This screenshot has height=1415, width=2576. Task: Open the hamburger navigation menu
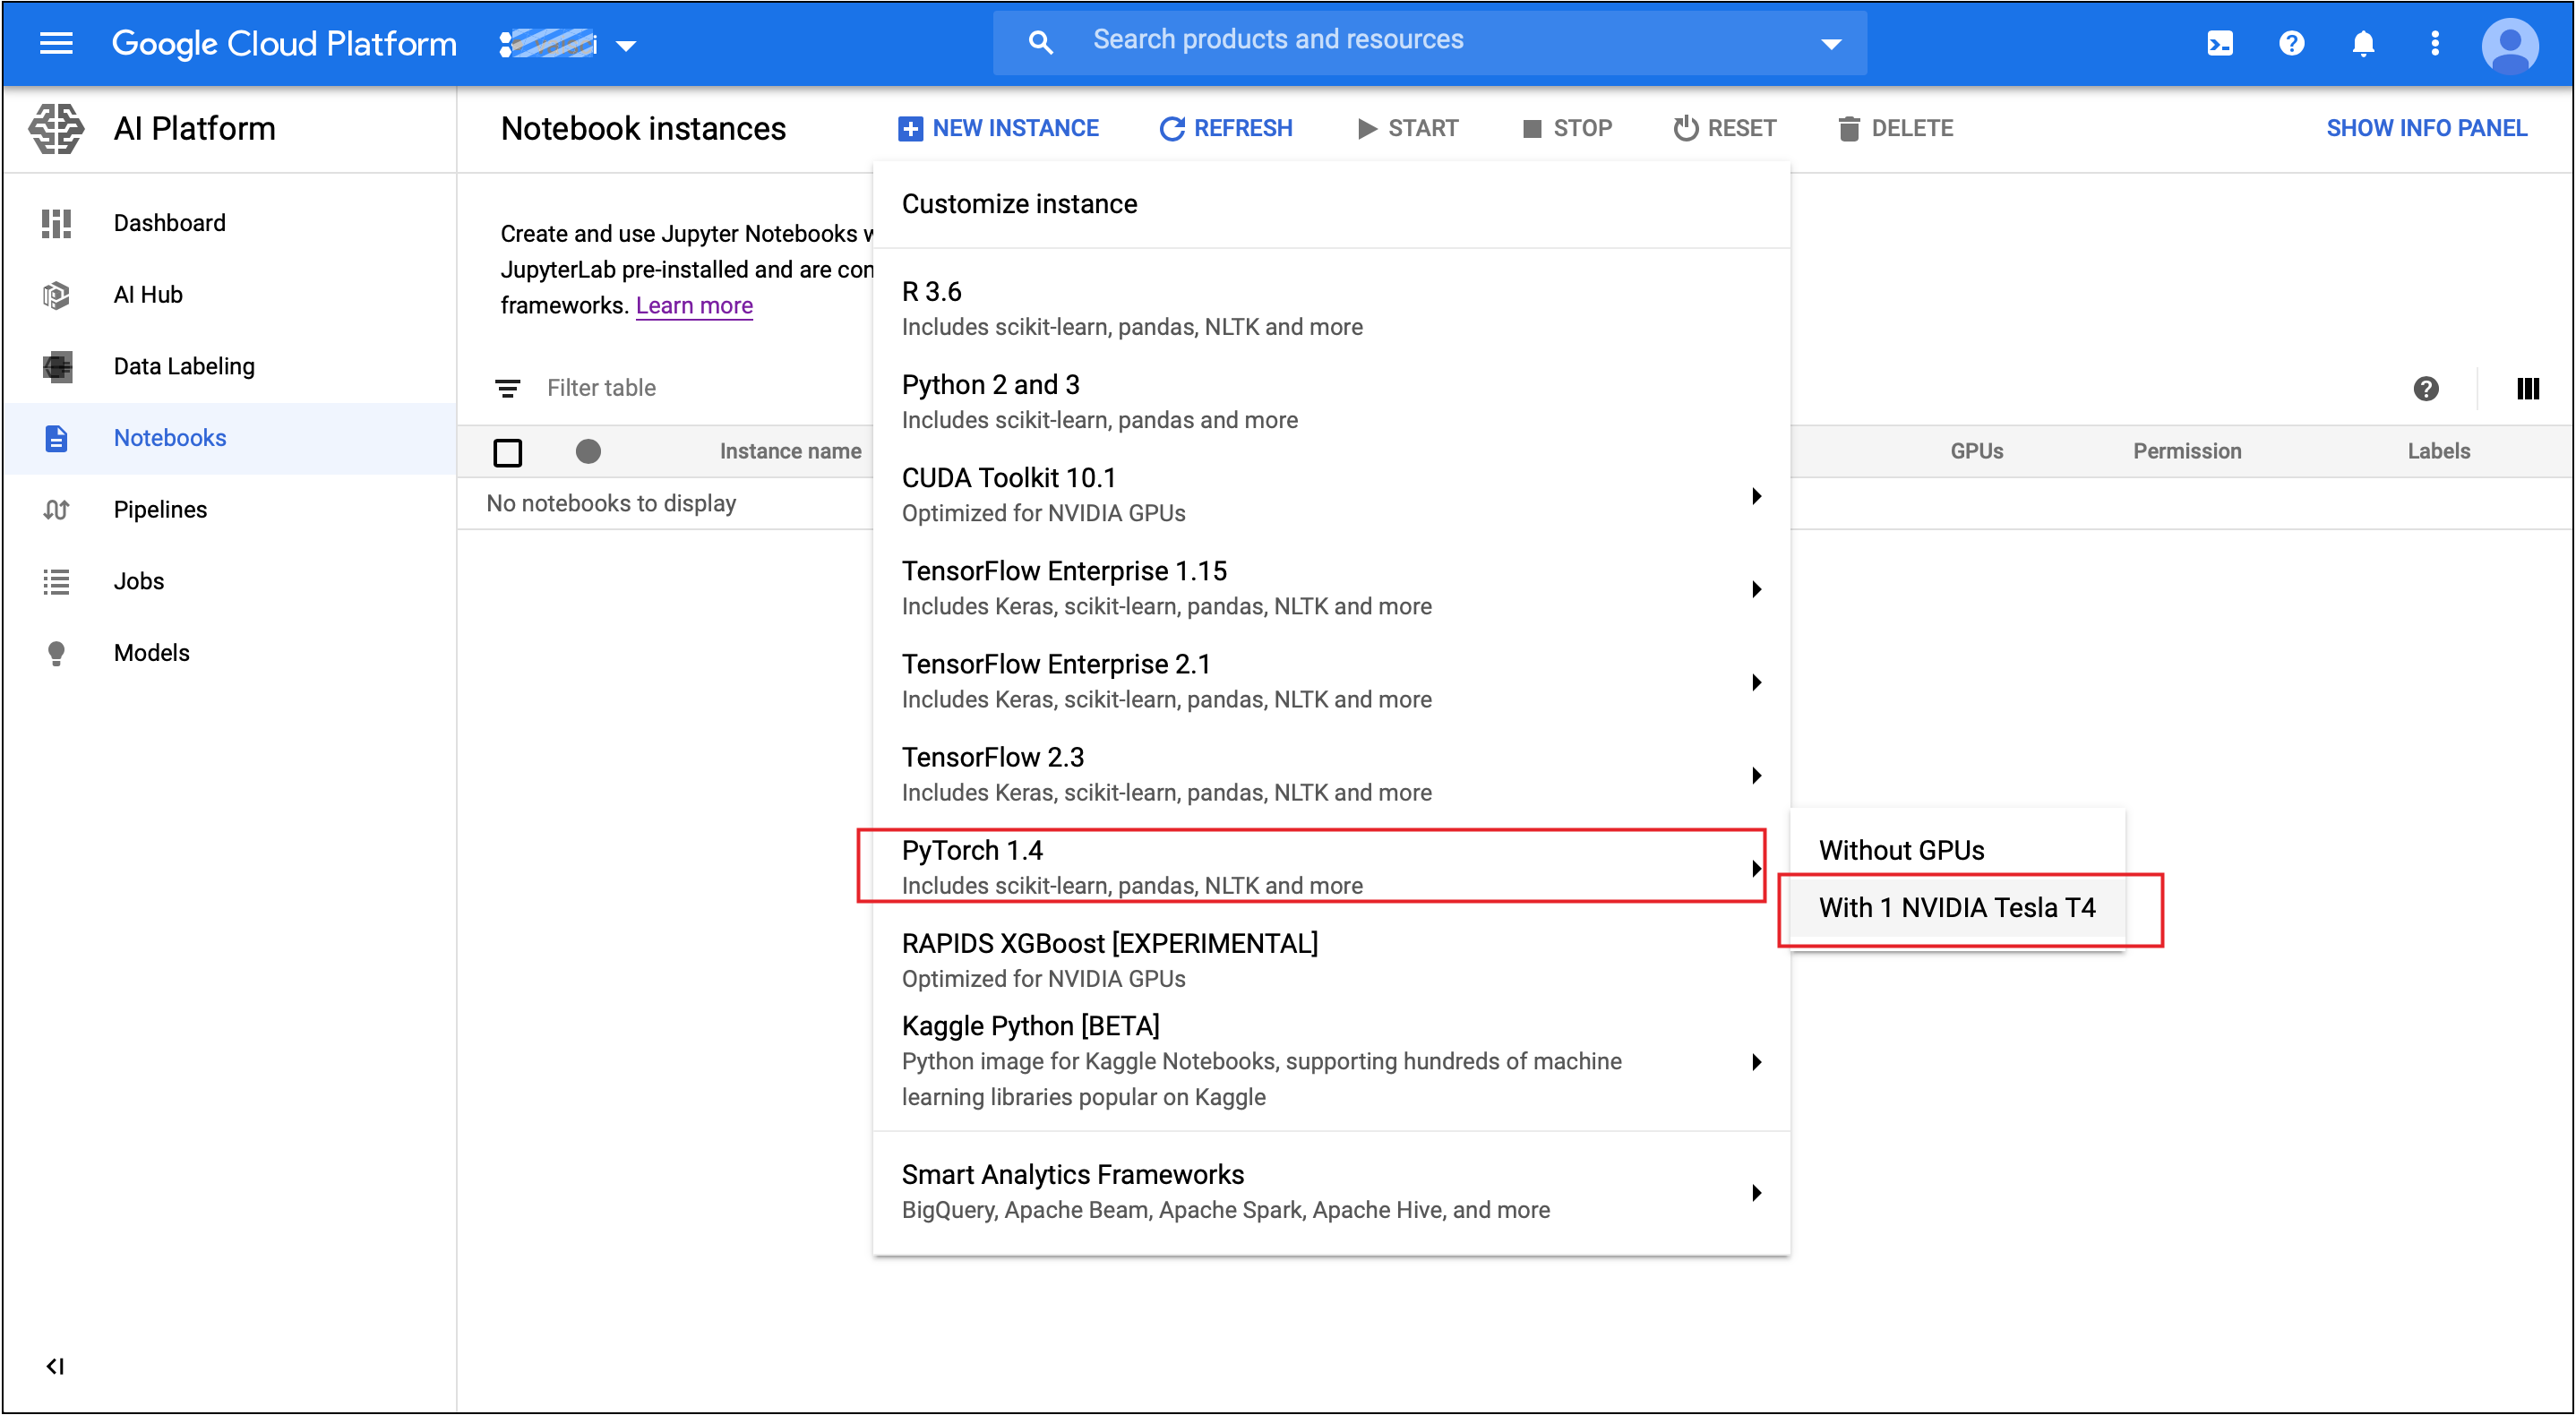tap(56, 43)
